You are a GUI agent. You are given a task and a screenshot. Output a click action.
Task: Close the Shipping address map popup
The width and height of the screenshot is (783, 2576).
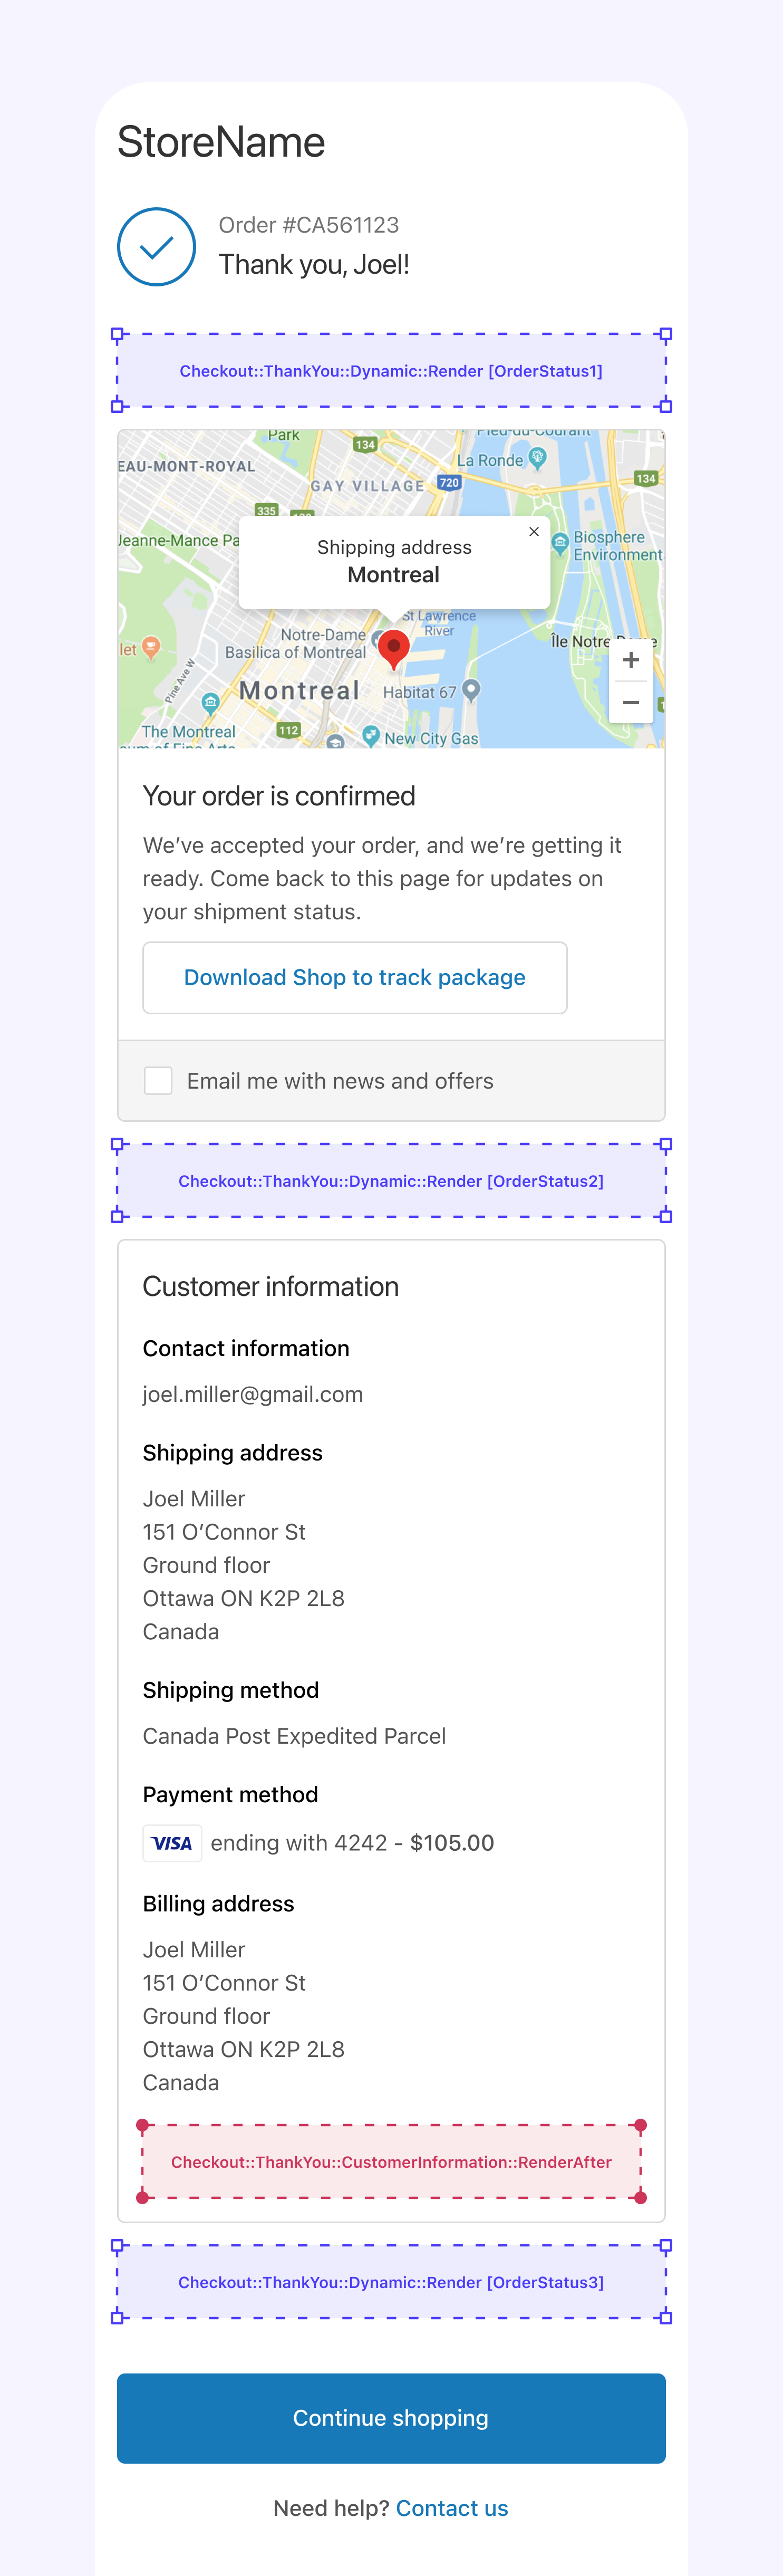[x=534, y=532]
